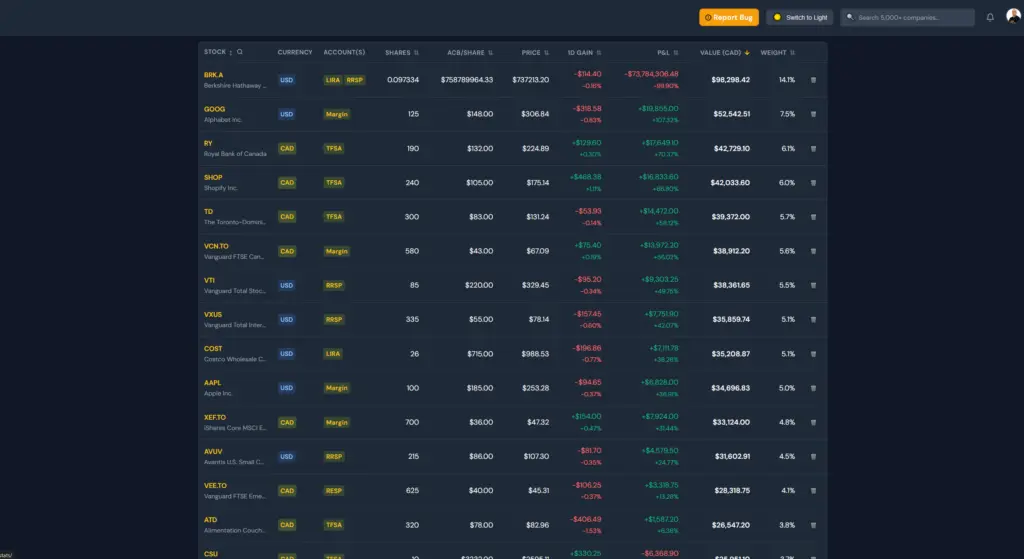This screenshot has width=1024, height=559.
Task: Open the SHOP ticker link
Action: (213, 177)
